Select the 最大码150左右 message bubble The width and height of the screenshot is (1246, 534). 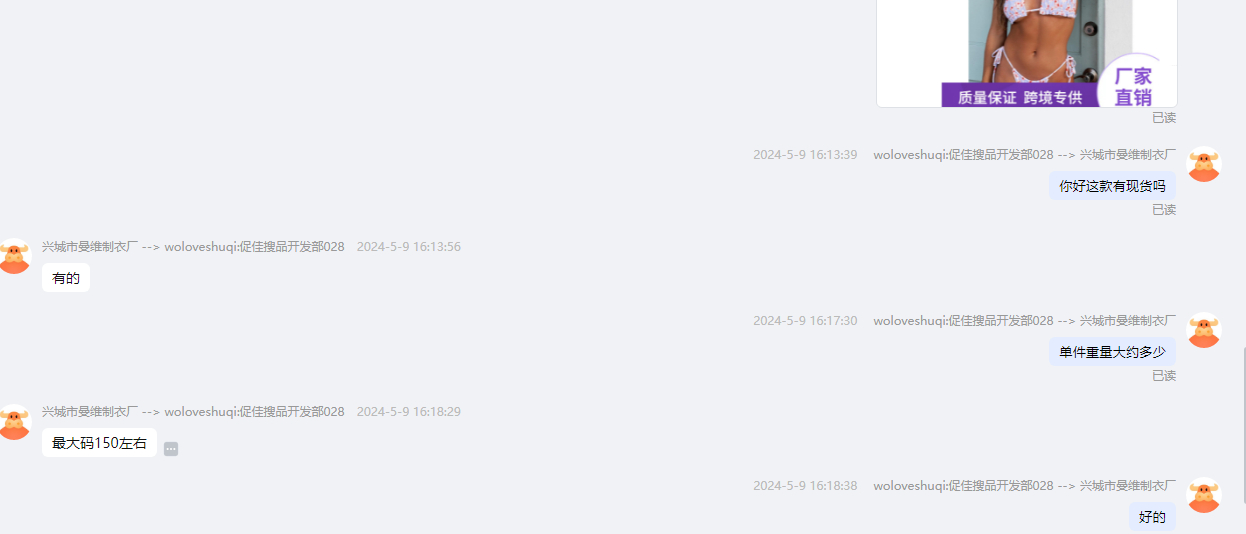pyautogui.click(x=99, y=442)
